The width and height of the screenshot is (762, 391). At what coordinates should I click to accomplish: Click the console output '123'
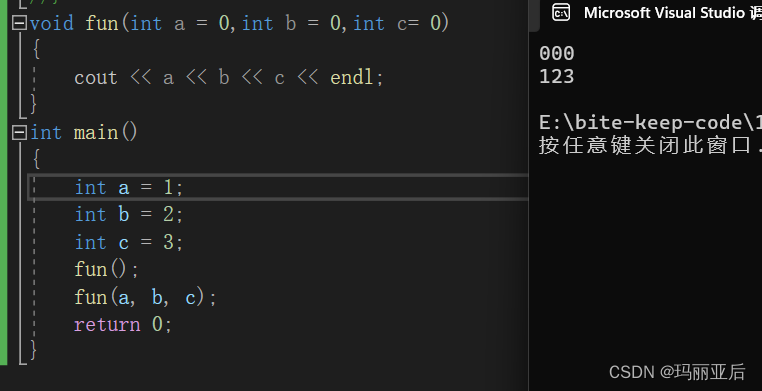[x=557, y=76]
